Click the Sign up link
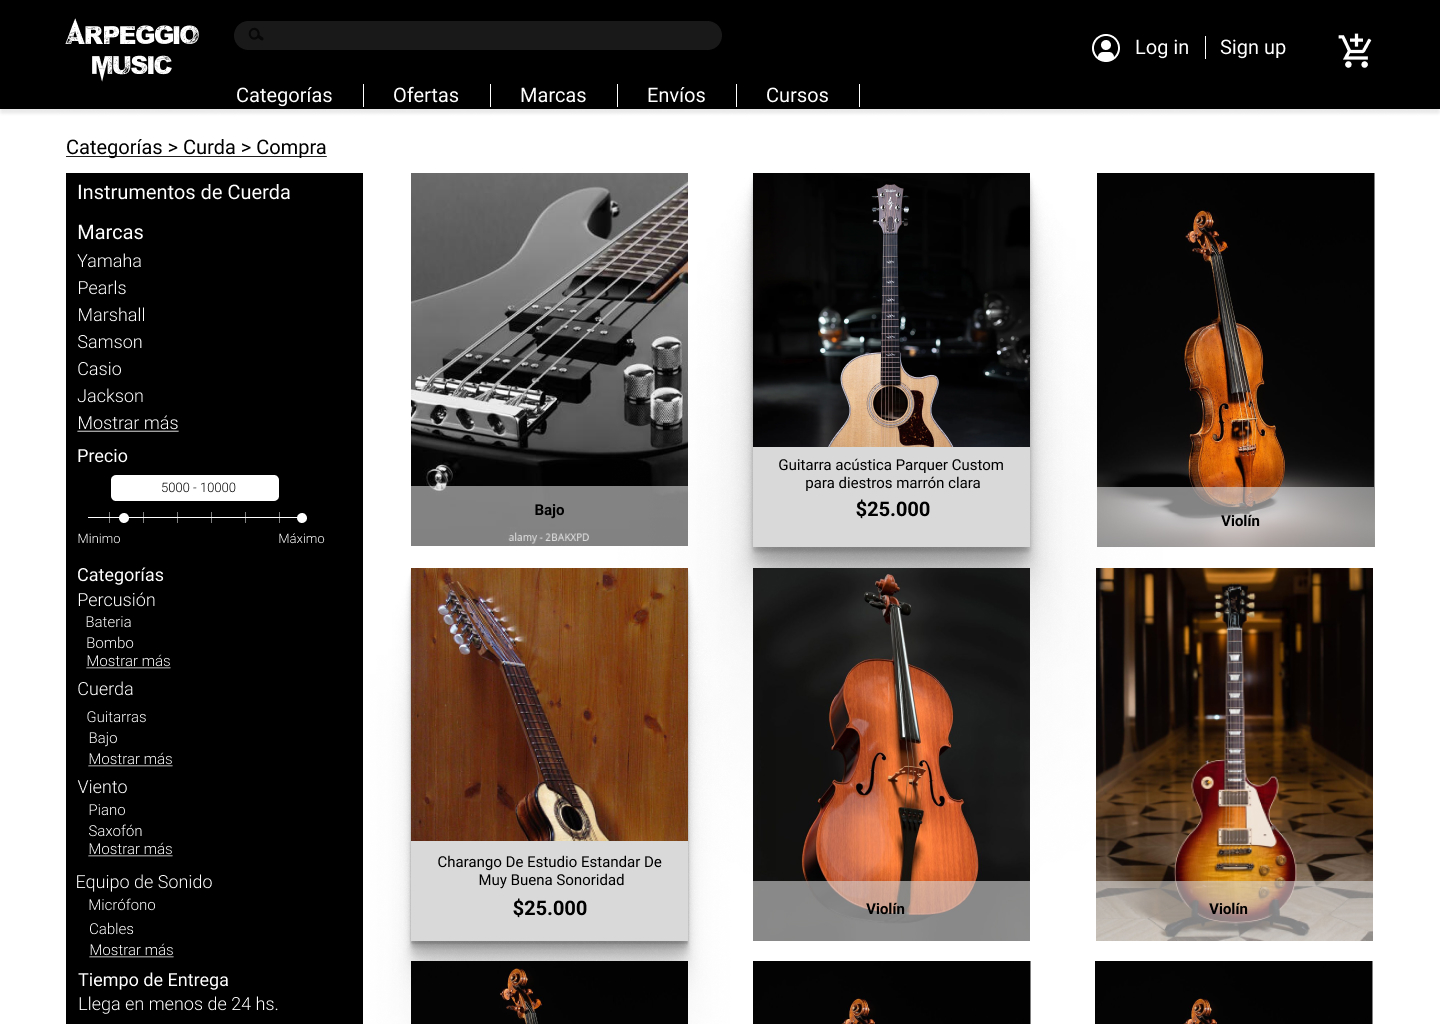This screenshot has width=1440, height=1024. point(1252,48)
